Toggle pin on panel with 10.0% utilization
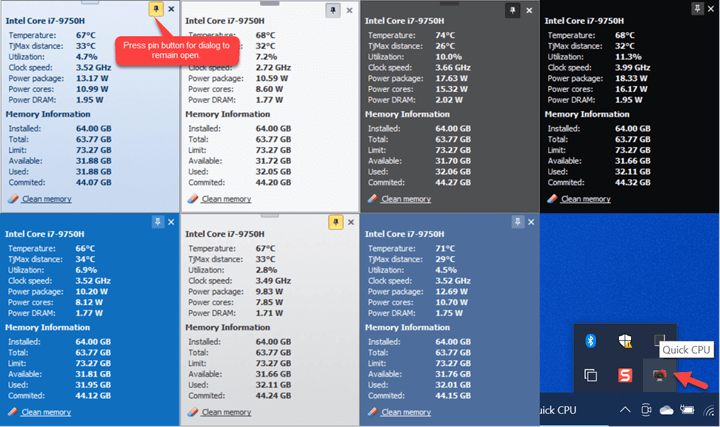Screen dimensions: 720x427 point(512,10)
